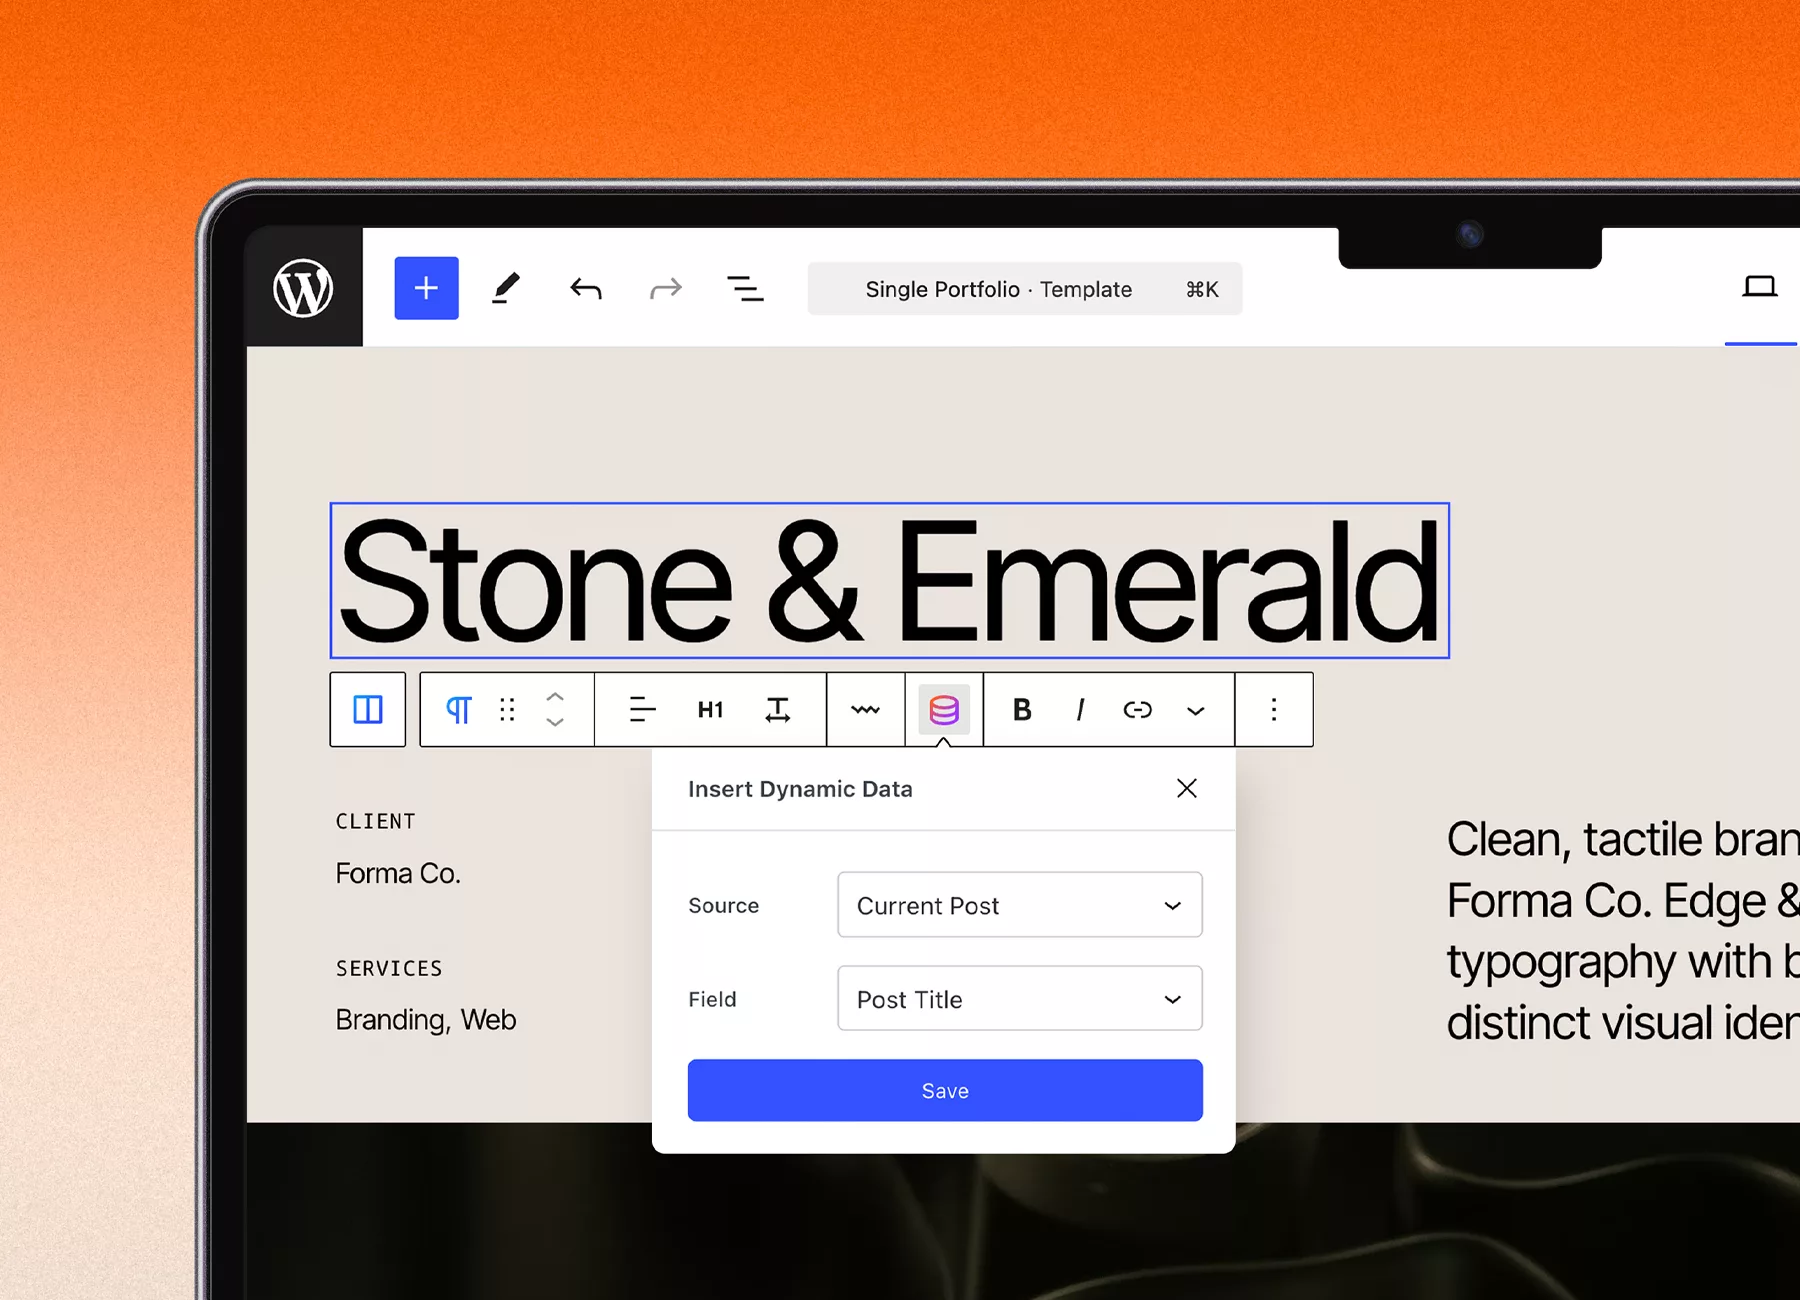Open the Source dropdown showing Current Post
This screenshot has height=1300, width=1800.
coord(1018,905)
